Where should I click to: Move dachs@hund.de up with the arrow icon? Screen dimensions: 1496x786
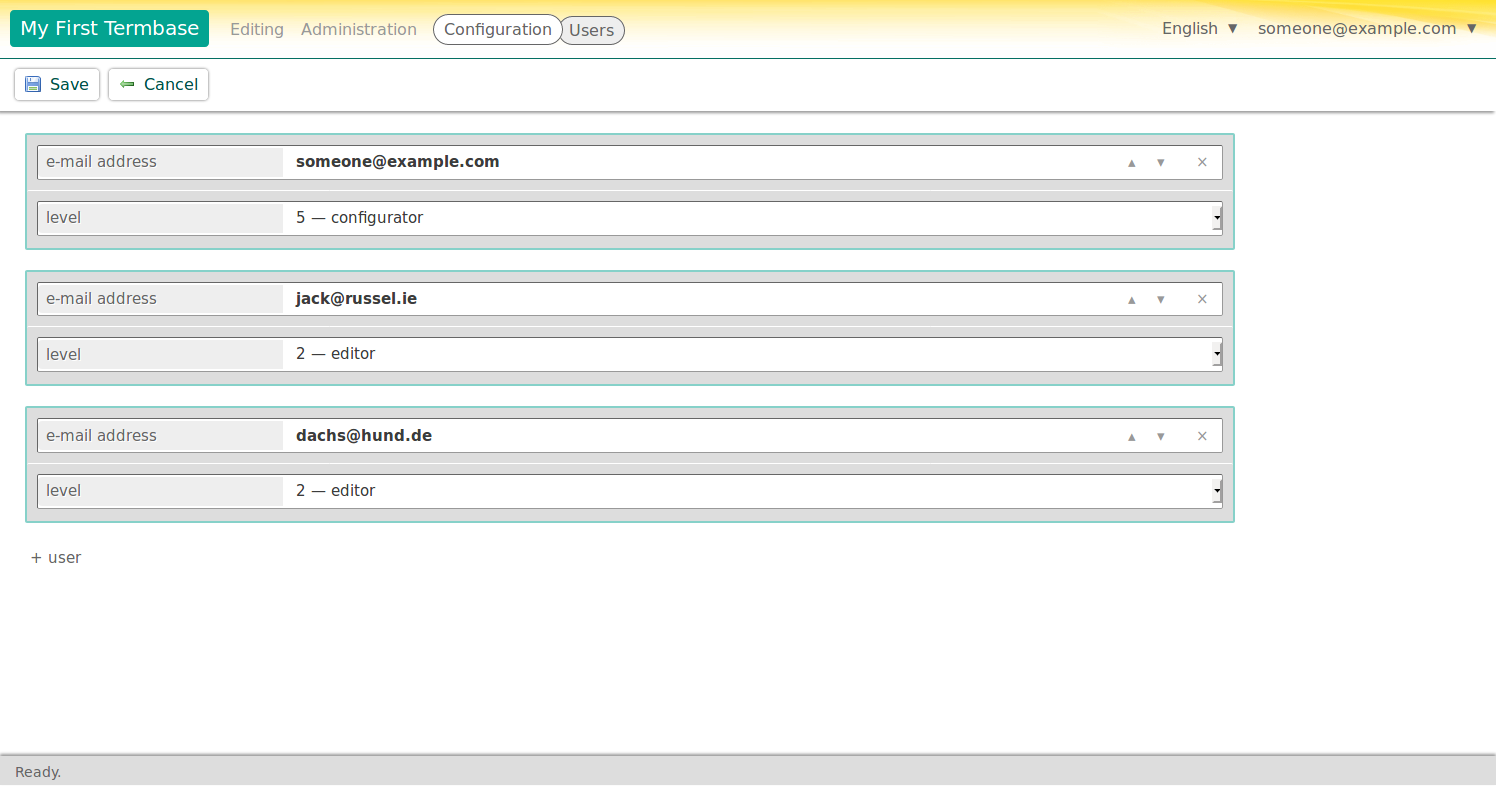(1131, 436)
